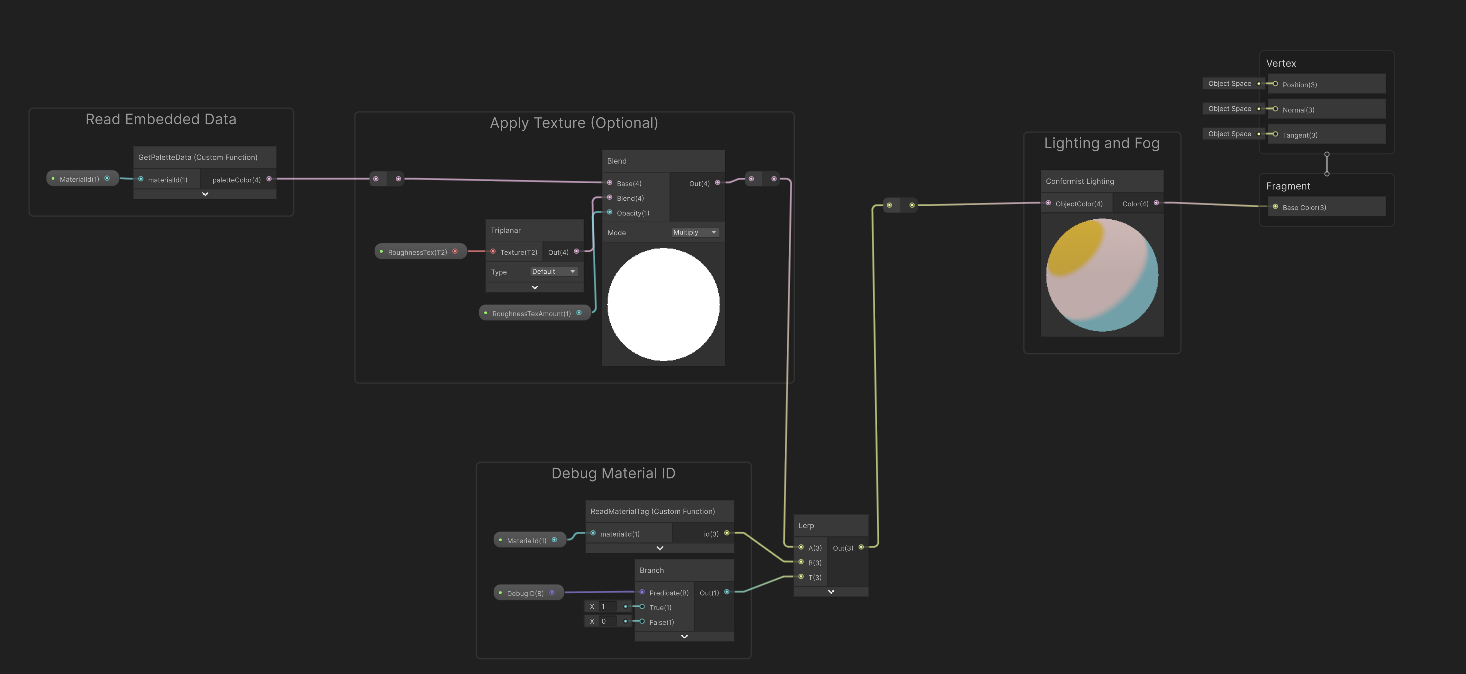Screen dimensions: 1466x674
Task: Select the Debug Material ID group title
Action: 613,473
